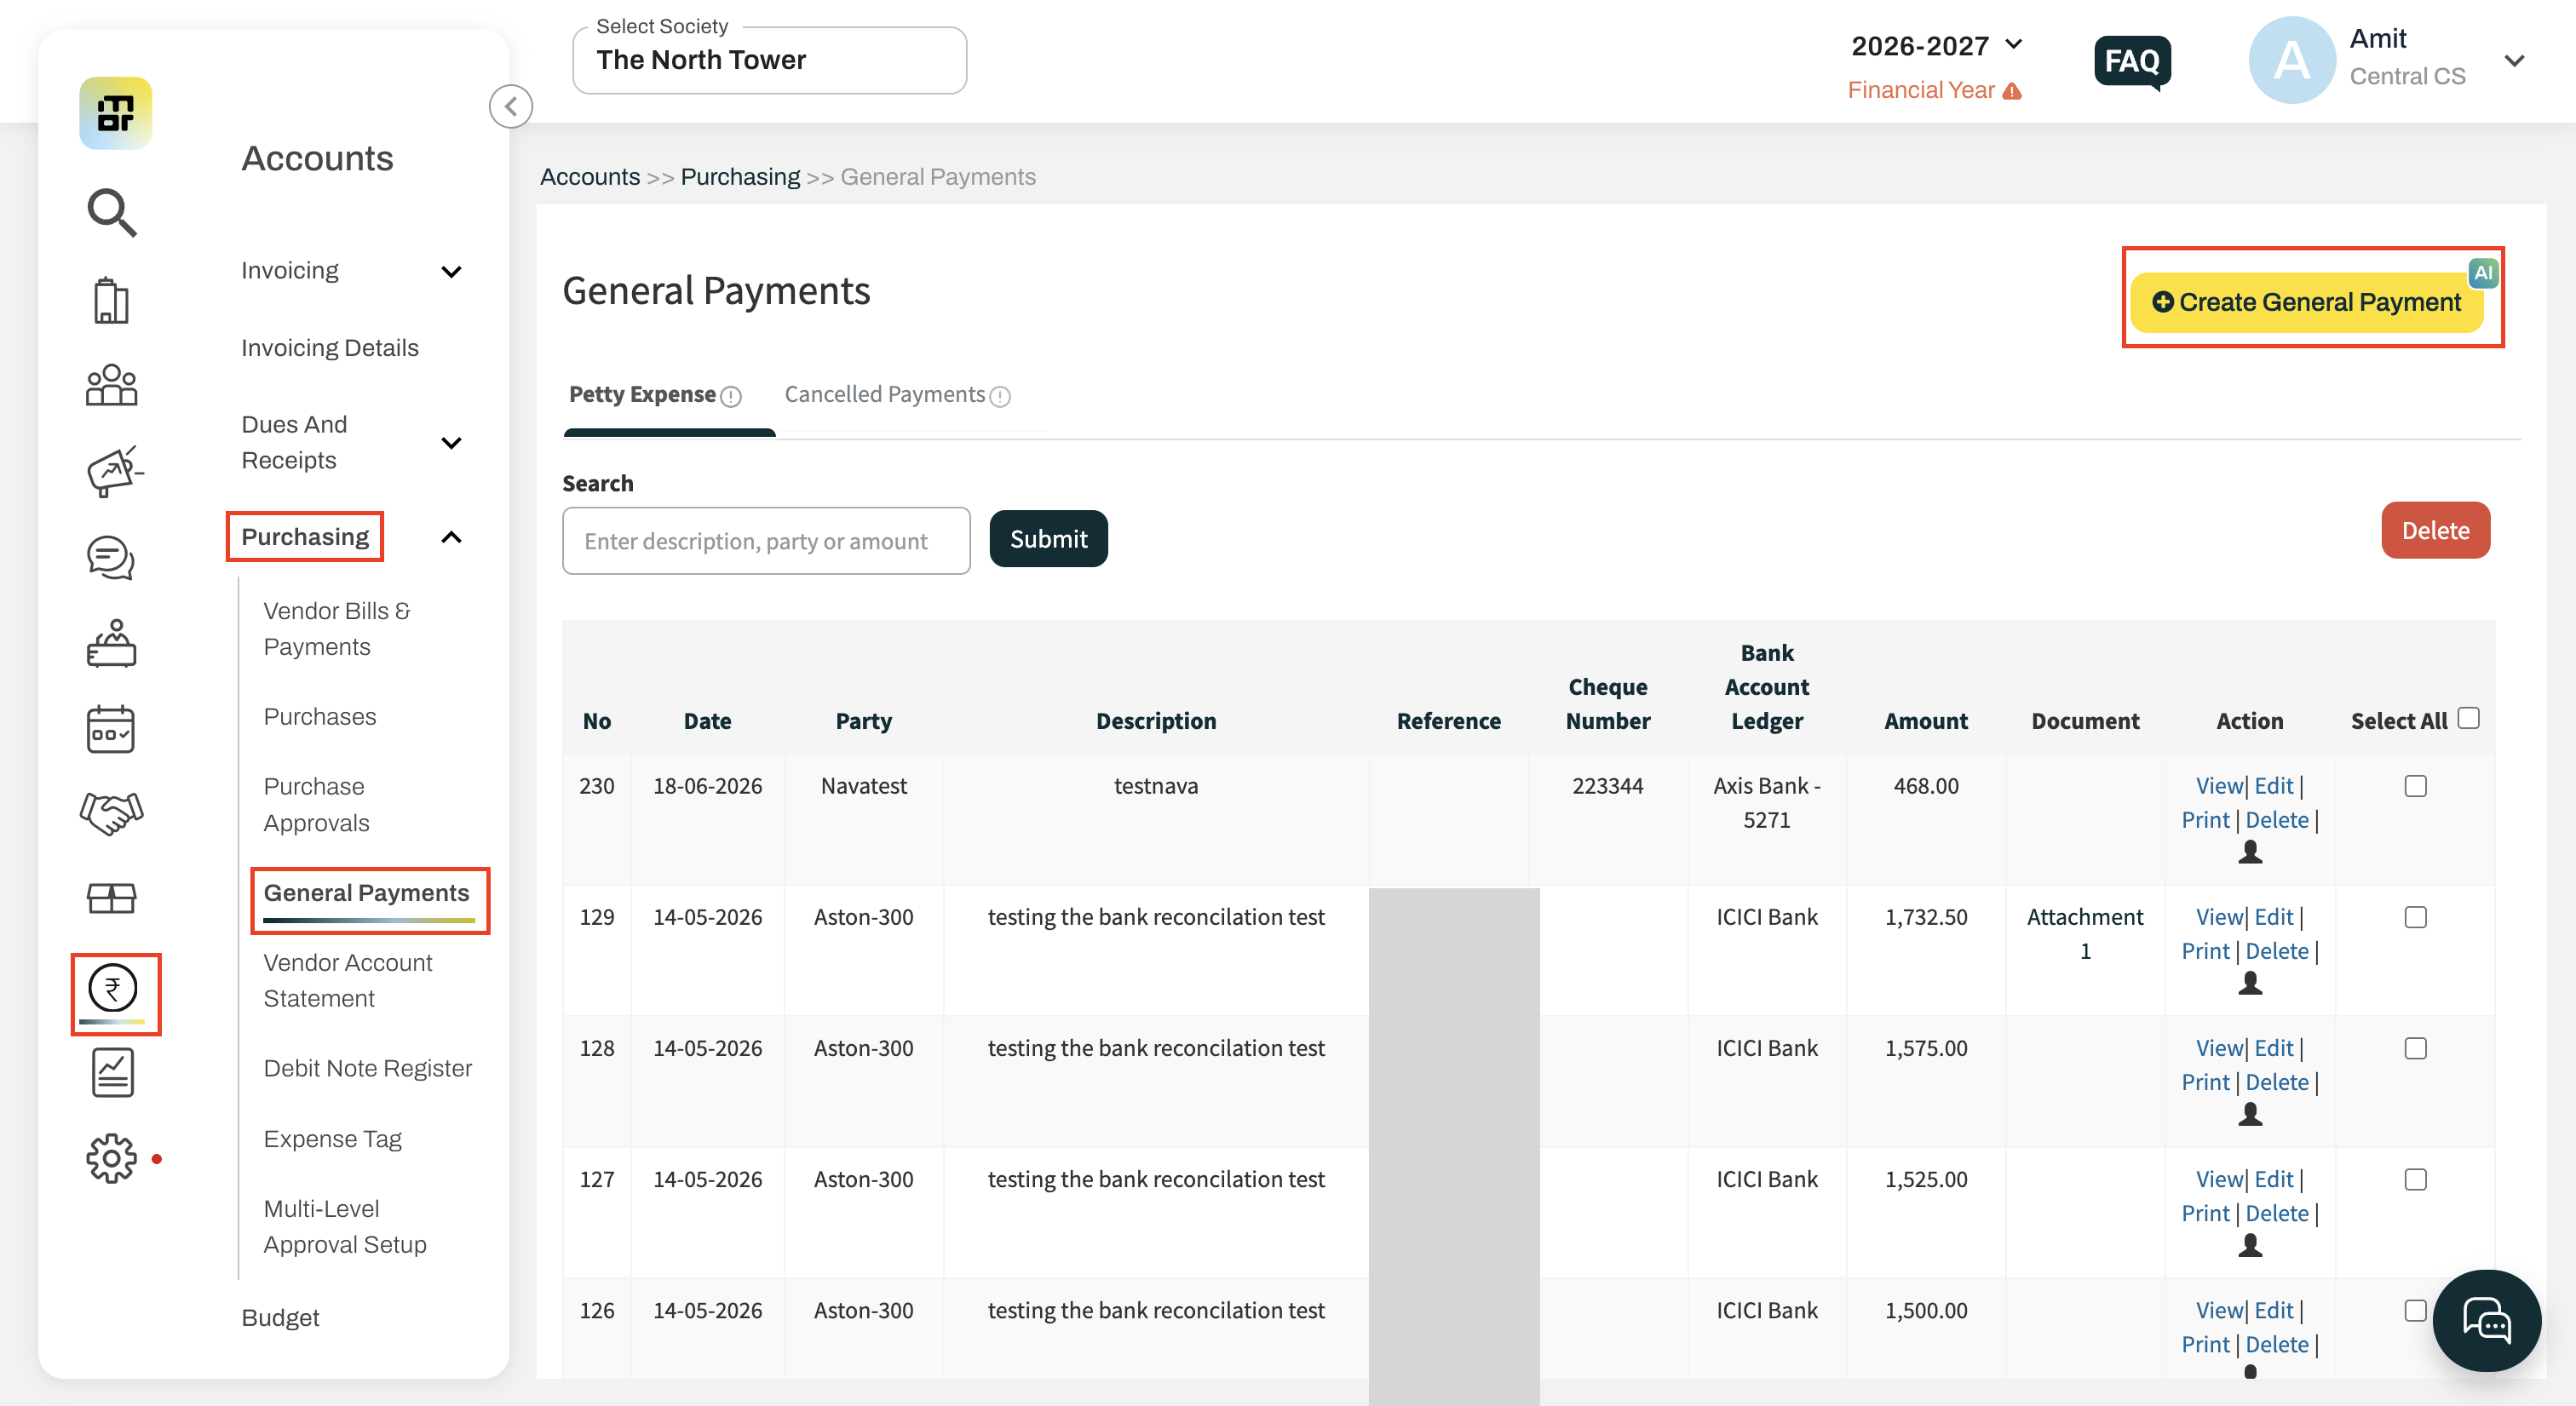
Task: Click the Accounts breadcrumb link
Action: (x=590, y=177)
